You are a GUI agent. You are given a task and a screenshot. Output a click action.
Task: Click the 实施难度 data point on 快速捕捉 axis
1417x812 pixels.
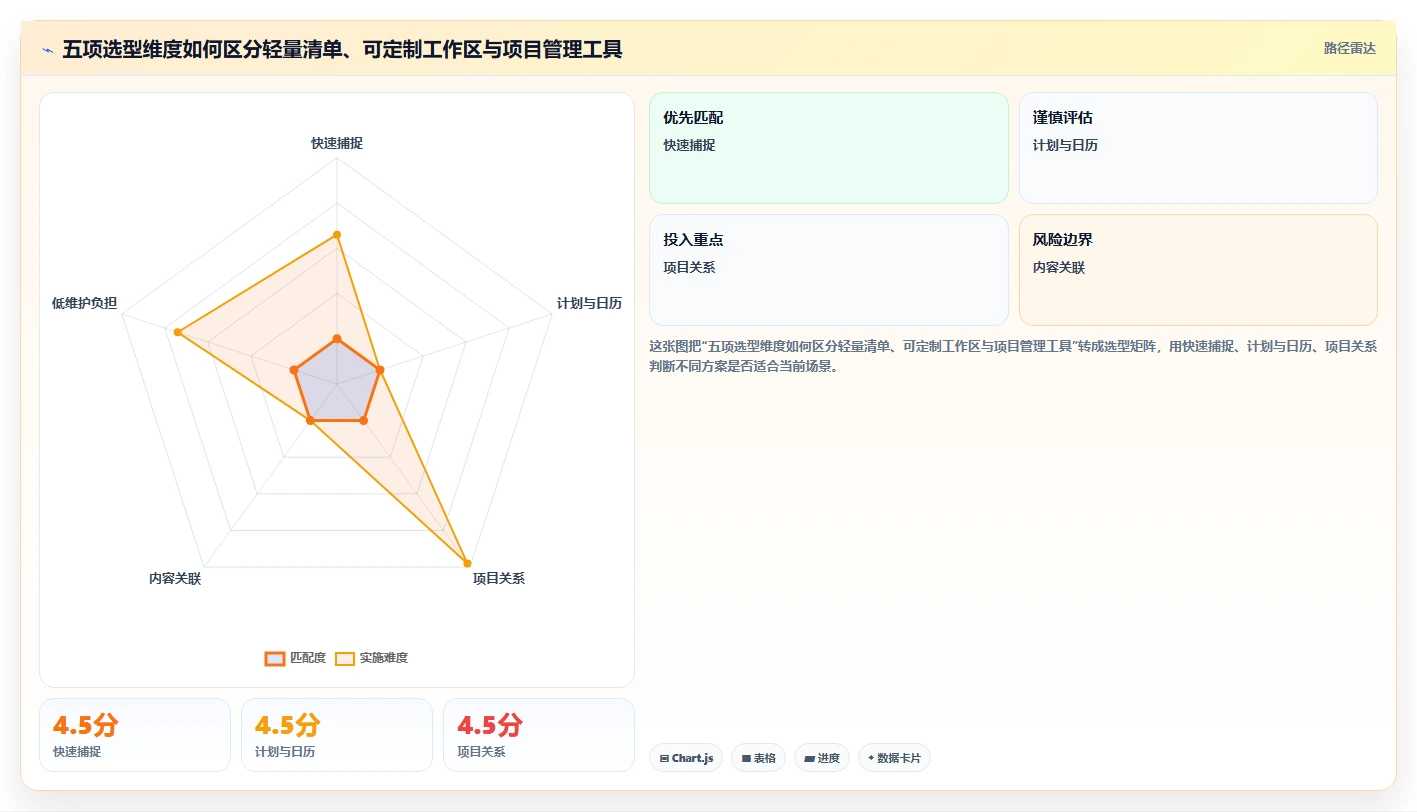[x=337, y=235]
